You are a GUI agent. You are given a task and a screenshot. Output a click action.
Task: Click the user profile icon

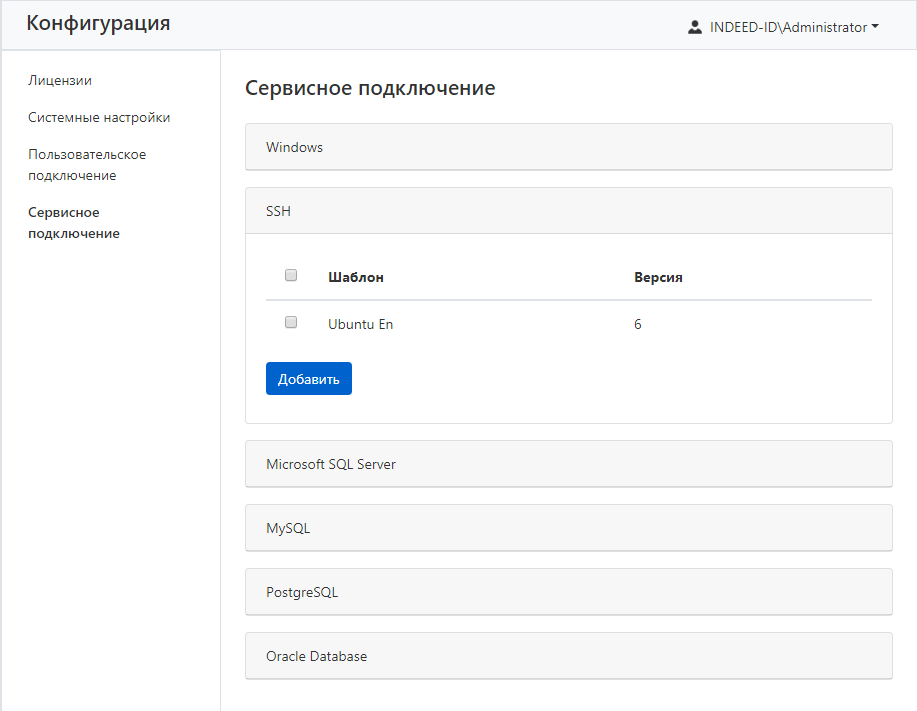tap(695, 27)
